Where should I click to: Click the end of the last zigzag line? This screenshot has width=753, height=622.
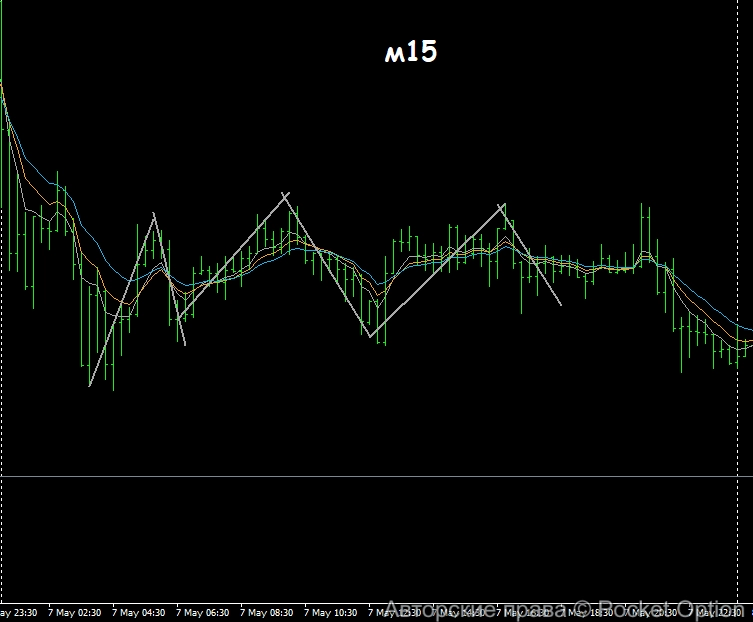click(x=561, y=304)
